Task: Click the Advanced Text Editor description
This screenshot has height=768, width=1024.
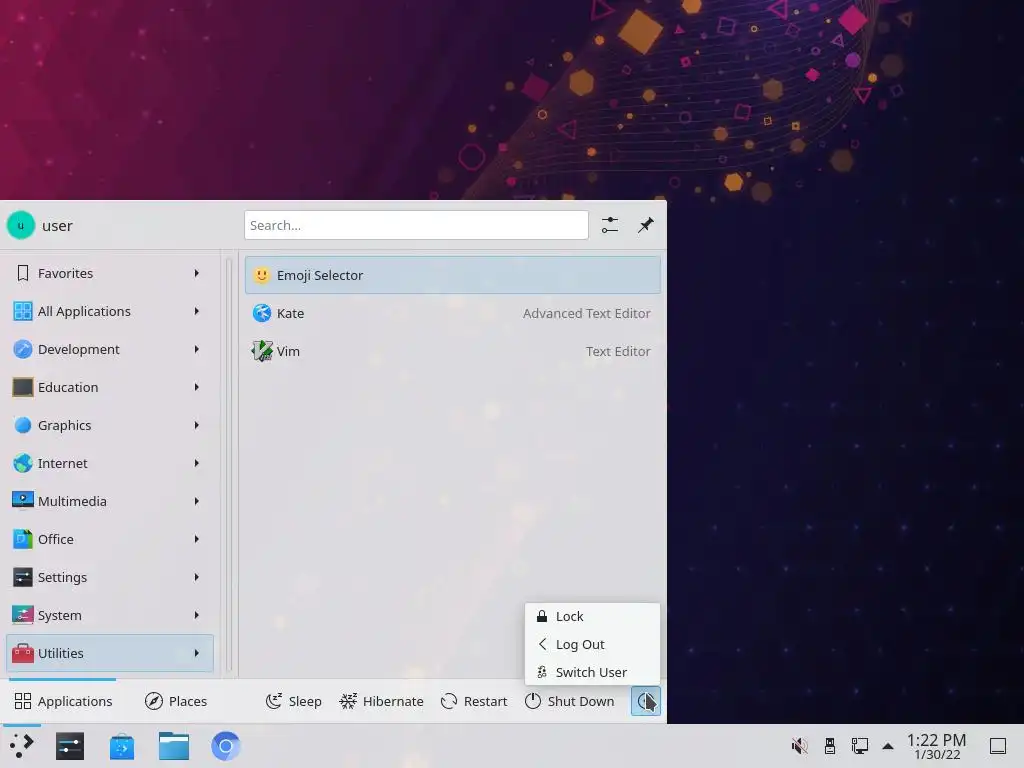Action: point(586,313)
